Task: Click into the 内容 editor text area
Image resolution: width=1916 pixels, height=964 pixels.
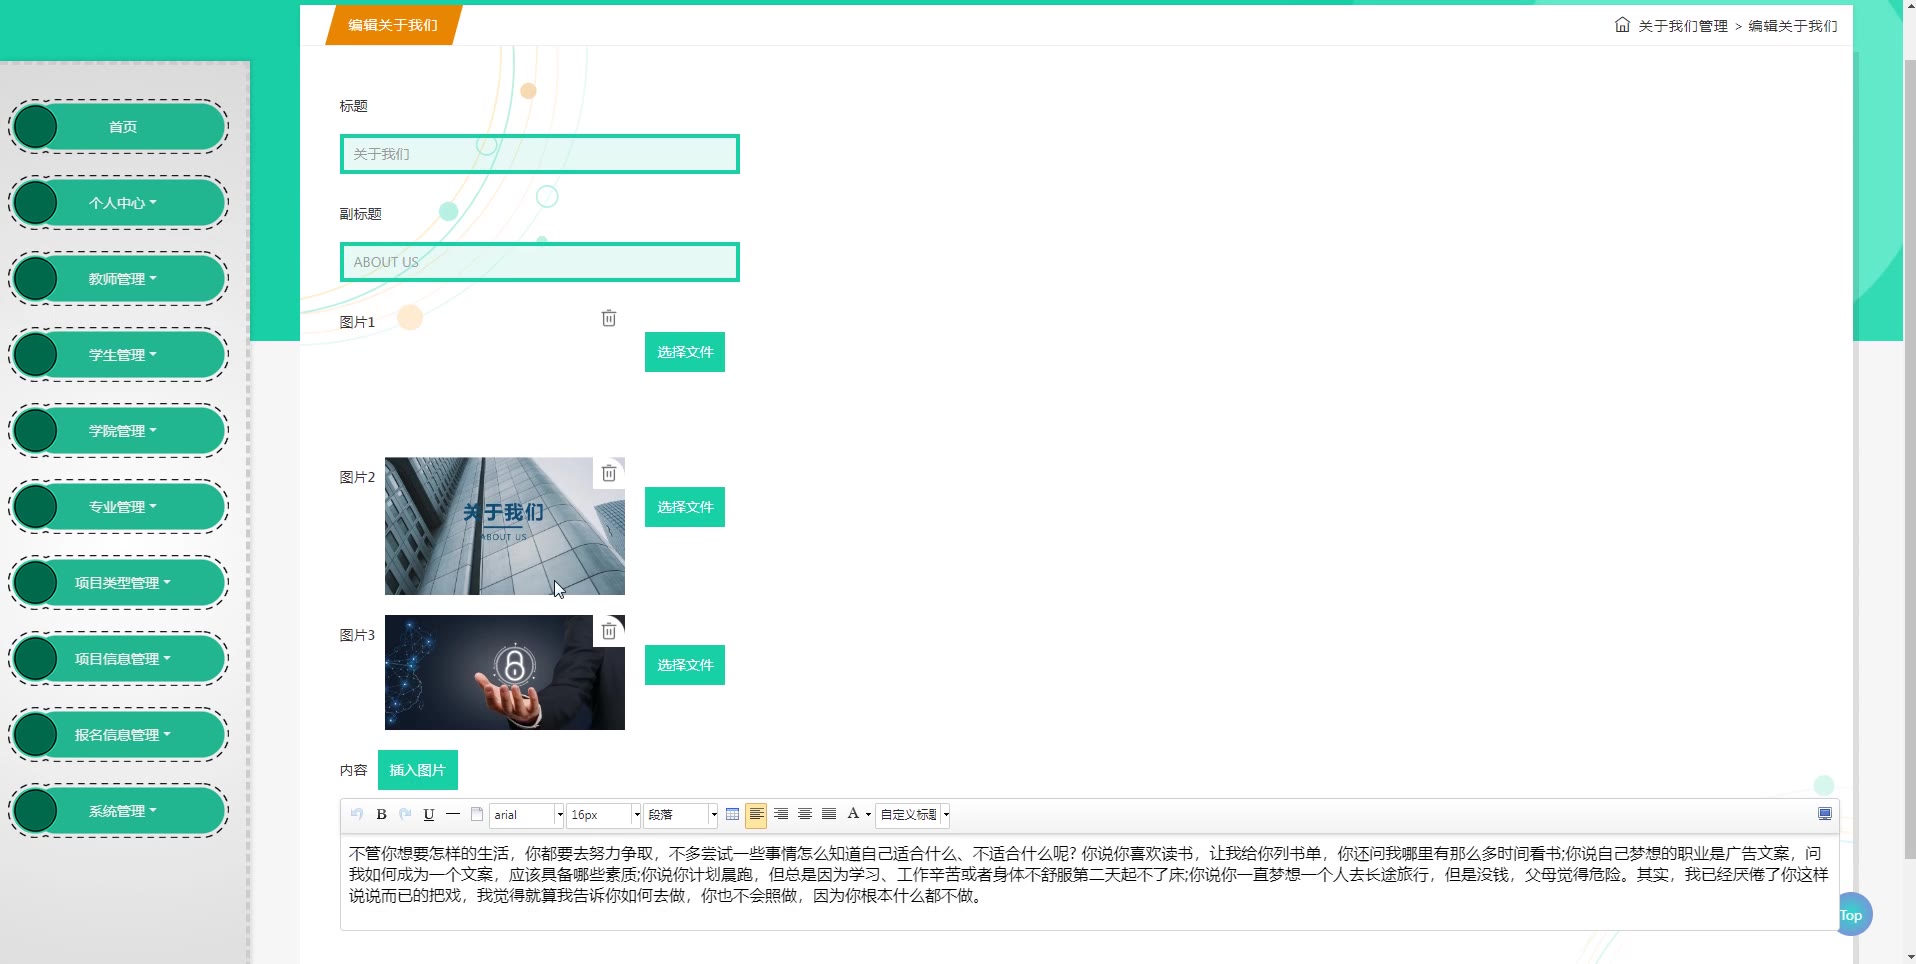Action: coord(1090,882)
